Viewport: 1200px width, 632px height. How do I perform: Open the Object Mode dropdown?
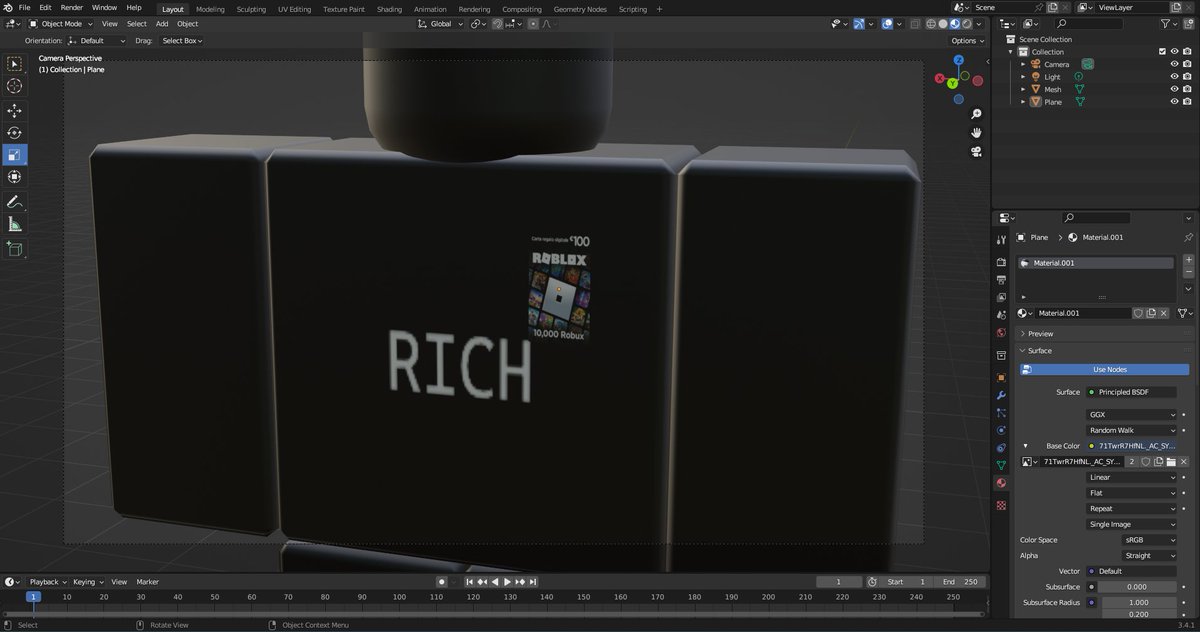(61, 23)
